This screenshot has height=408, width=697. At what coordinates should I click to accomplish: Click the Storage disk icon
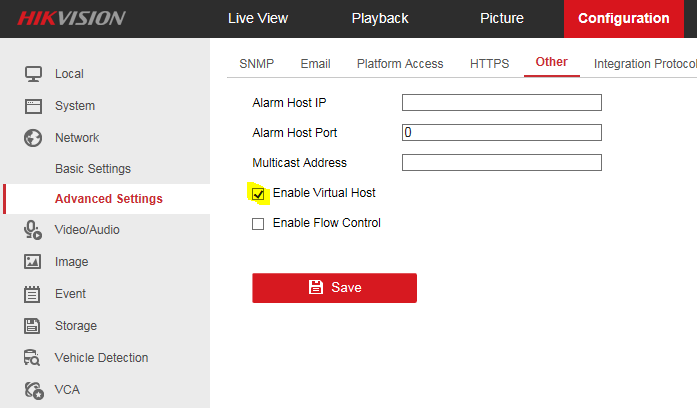click(x=33, y=325)
